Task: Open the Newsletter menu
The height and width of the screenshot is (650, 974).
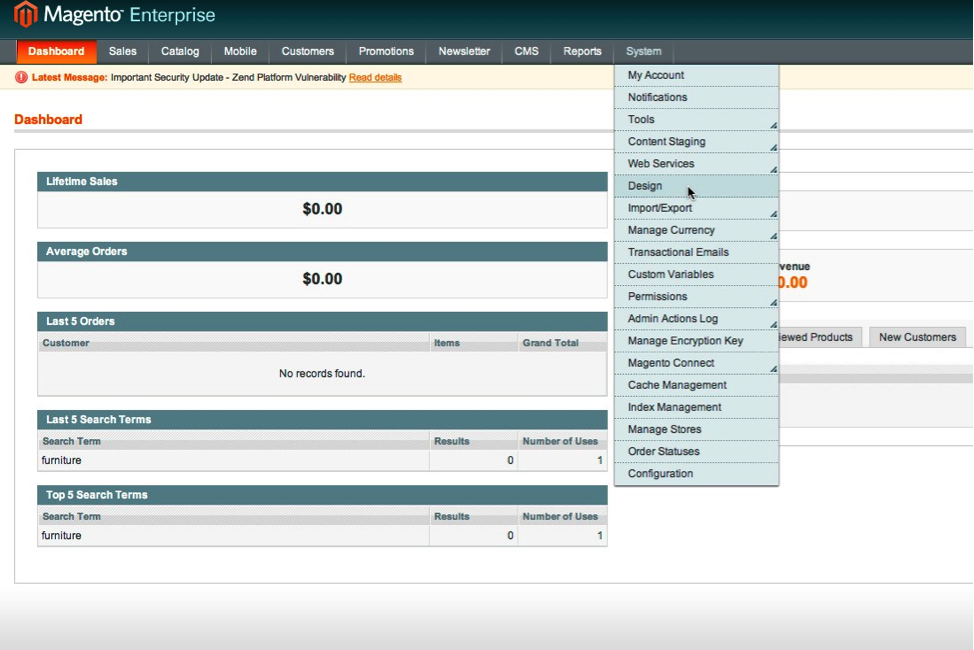Action: click(x=464, y=52)
